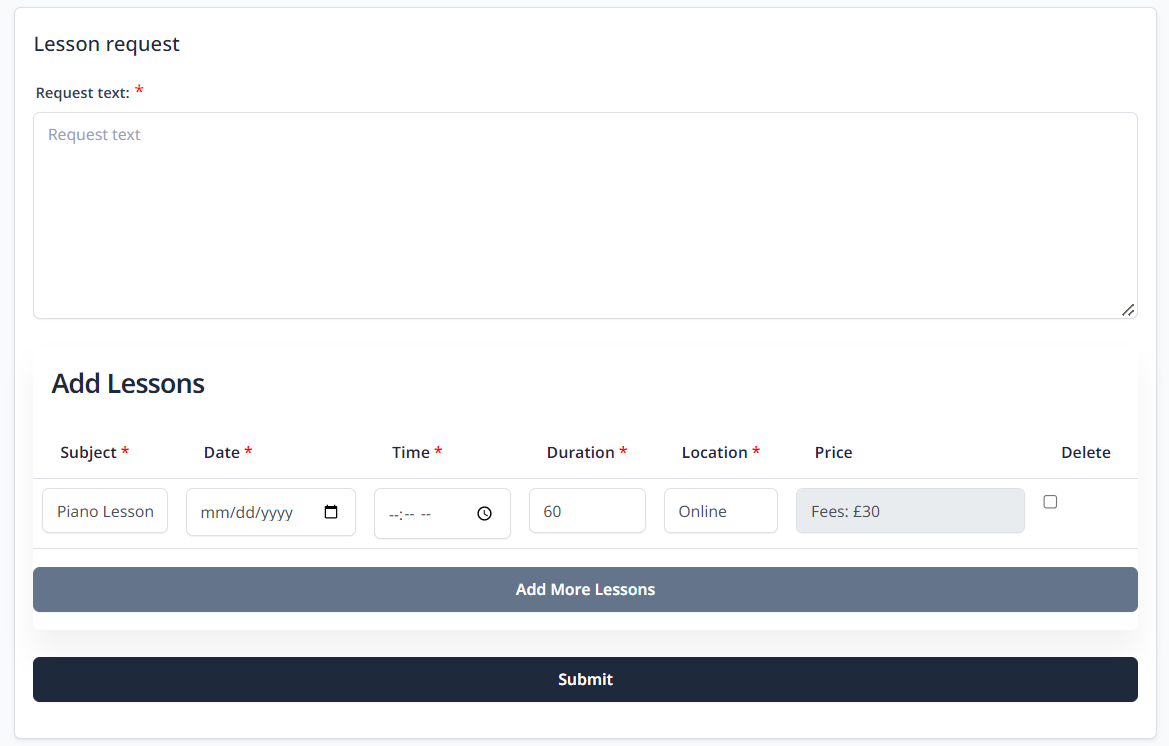Viewport: 1169px width, 746px height.
Task: Open the Subject field showing Piano Lesson
Action: [x=104, y=510]
